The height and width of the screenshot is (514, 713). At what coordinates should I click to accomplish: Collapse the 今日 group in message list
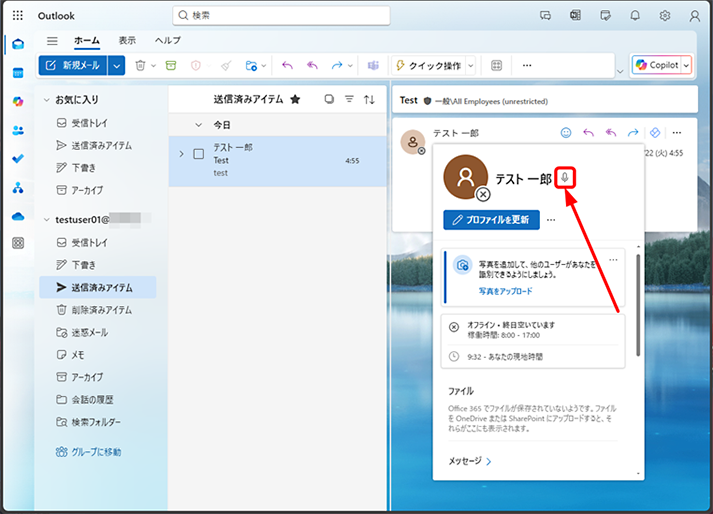198,125
